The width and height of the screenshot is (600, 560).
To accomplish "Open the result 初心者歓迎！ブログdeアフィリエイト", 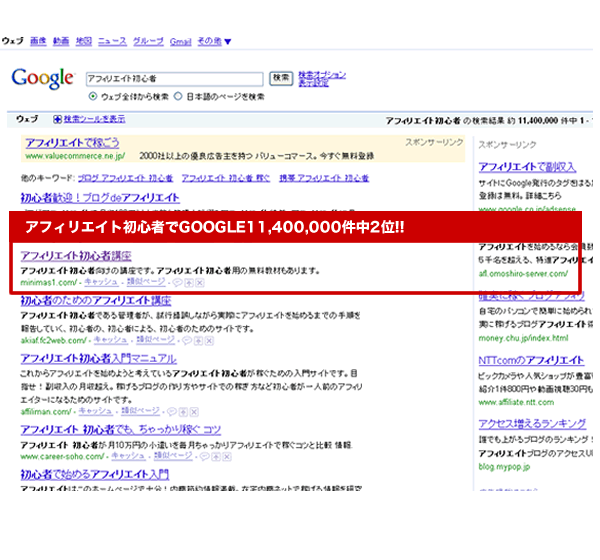I will (100, 198).
